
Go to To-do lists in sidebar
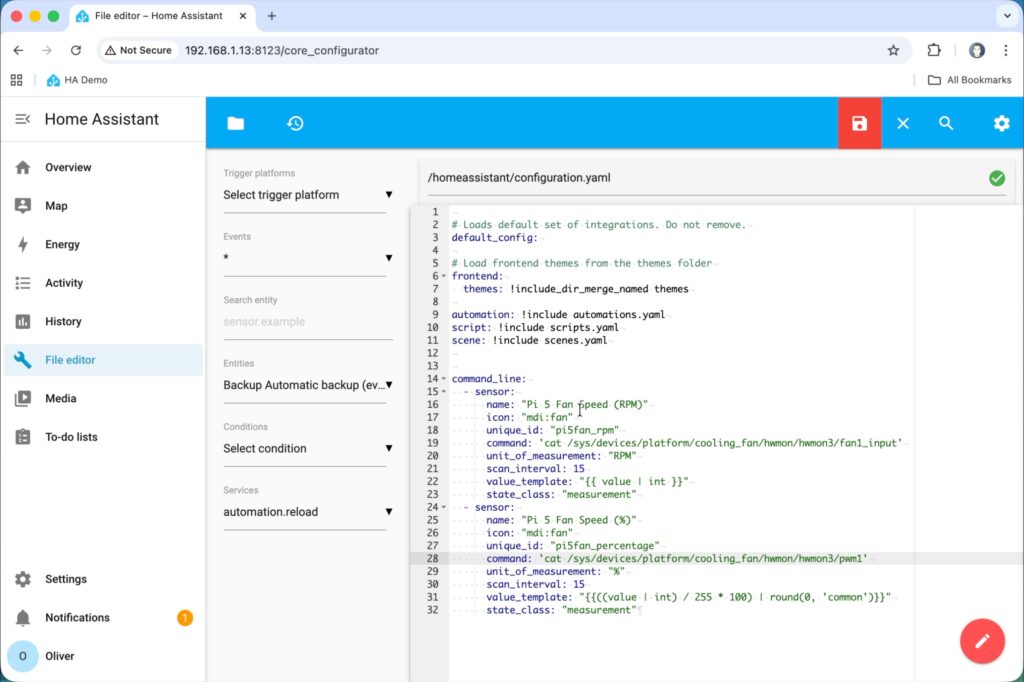click(71, 437)
